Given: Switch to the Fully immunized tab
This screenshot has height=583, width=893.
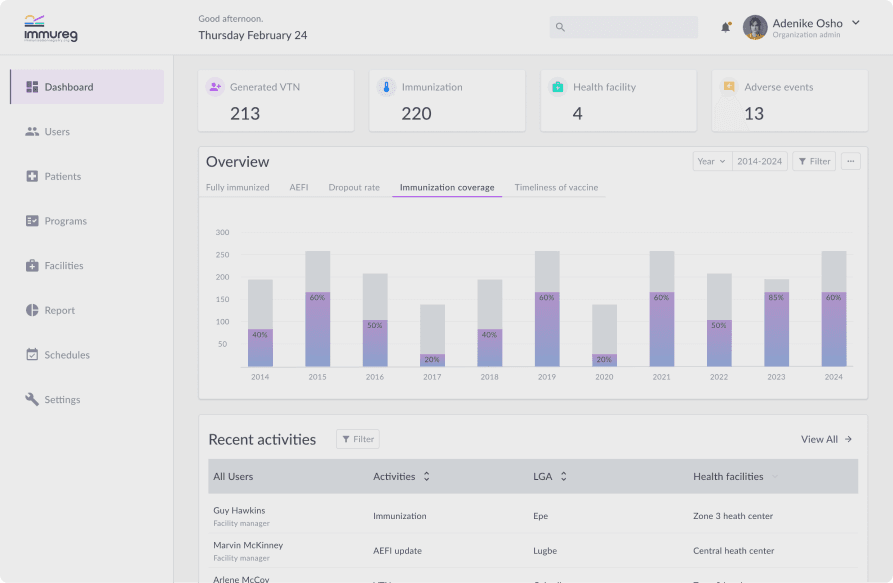Looking at the screenshot, I should coord(237,187).
